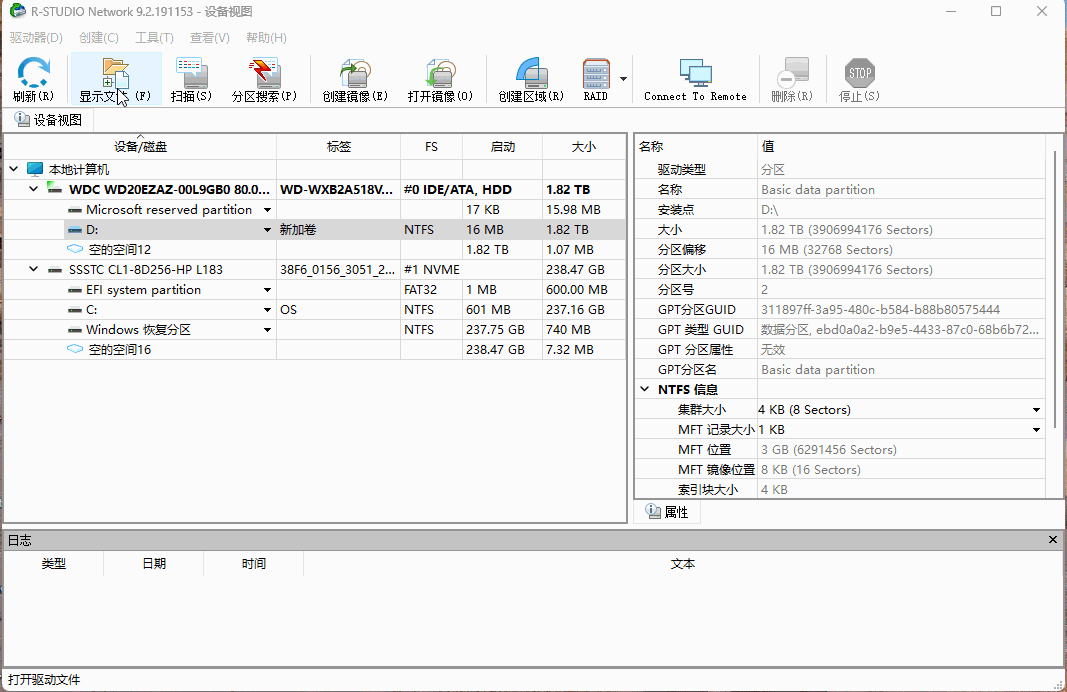This screenshot has height=692, width=1067.
Task: Click the 类型 log column header
Action: (x=54, y=563)
